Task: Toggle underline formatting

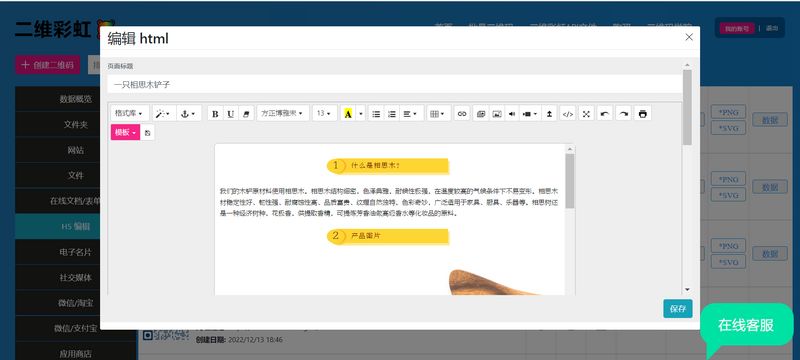Action: [x=231, y=114]
